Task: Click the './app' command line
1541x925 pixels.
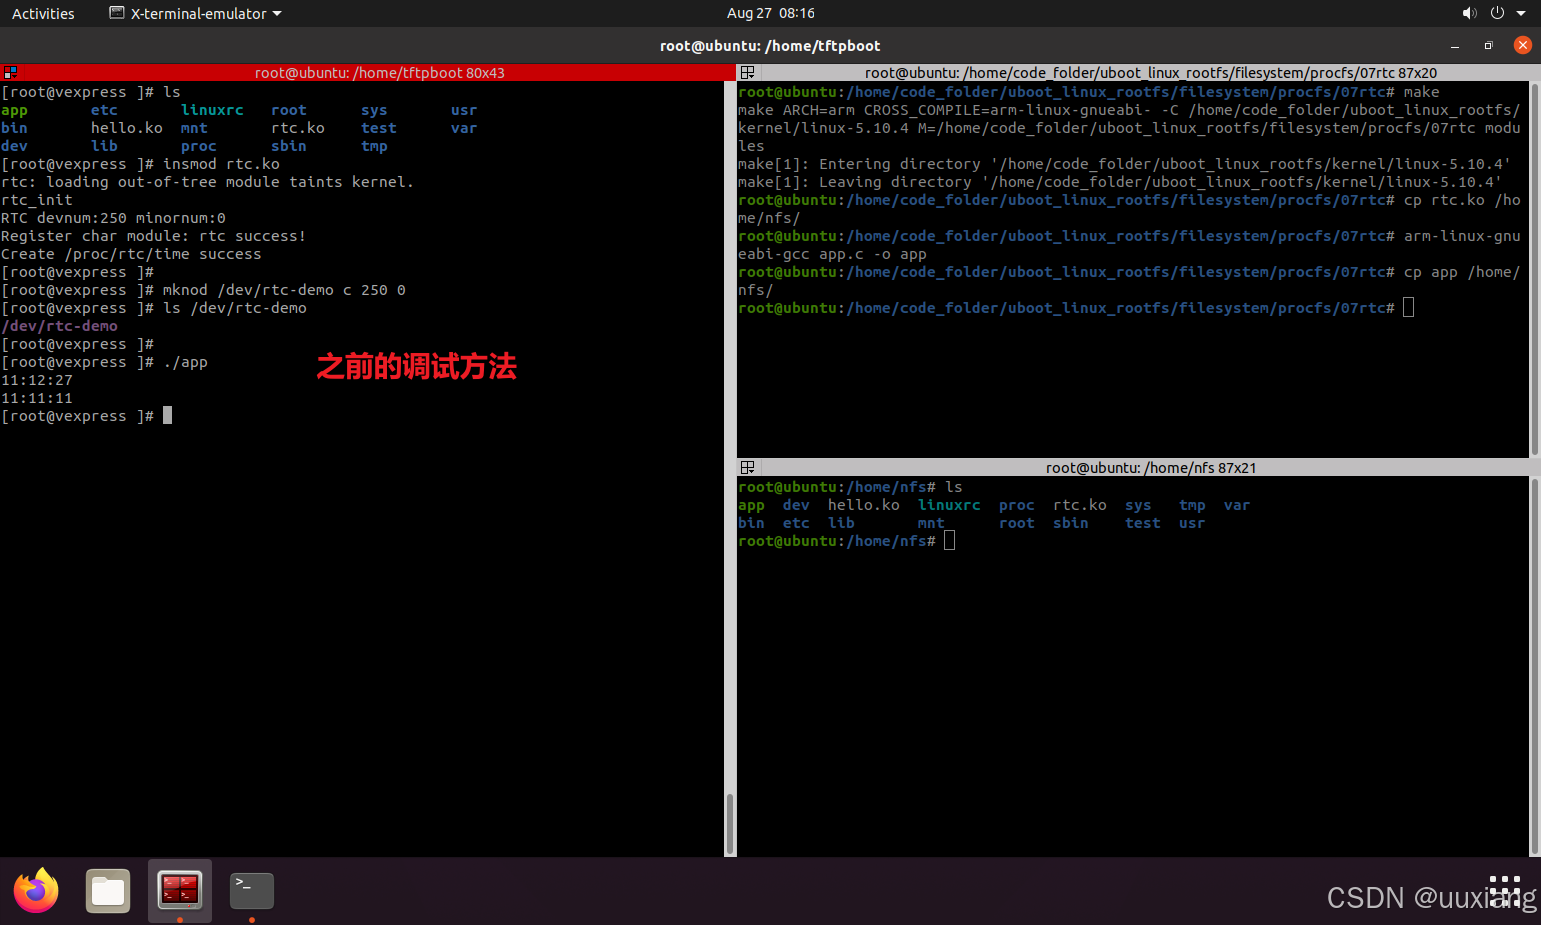Action: click(x=185, y=362)
